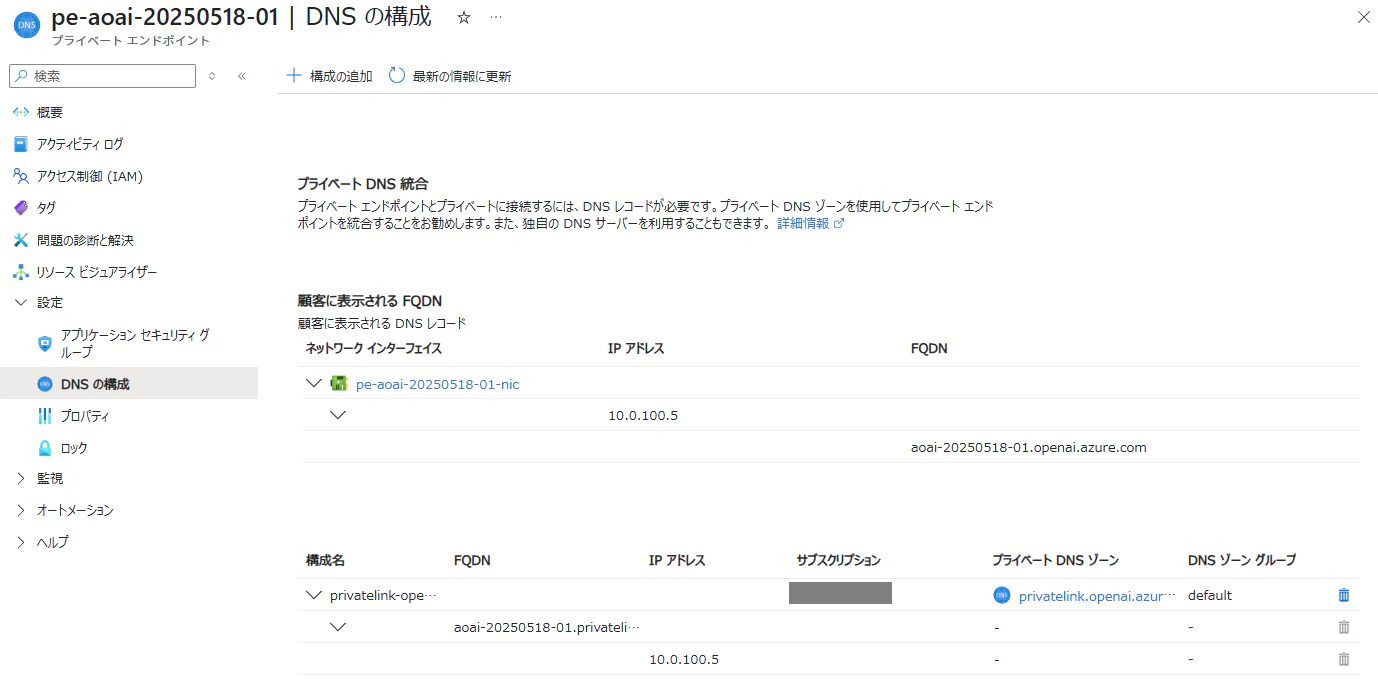The width and height of the screenshot is (1378, 695).
Task: Favorite this page with the star icon
Action: [463, 18]
